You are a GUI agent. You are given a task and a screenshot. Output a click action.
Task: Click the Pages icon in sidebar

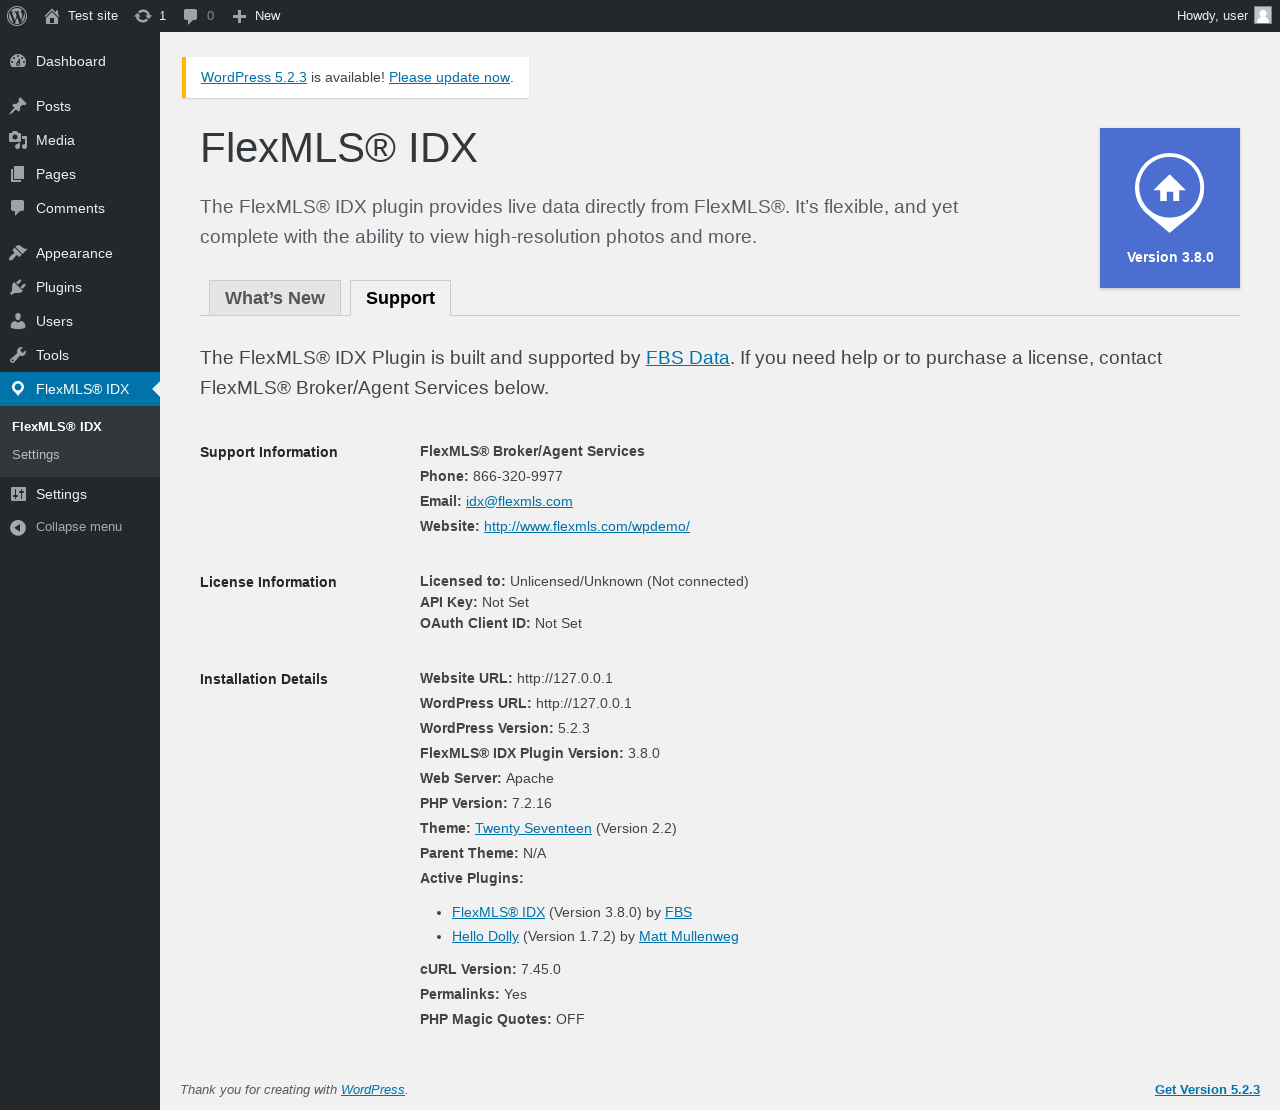(x=18, y=174)
